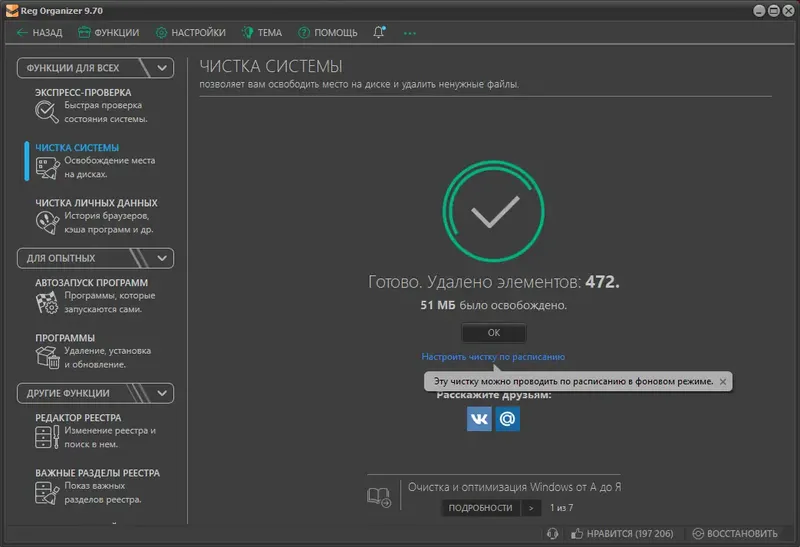Select Программы in sidebar
This screenshot has width=800, height=547.
[65, 338]
